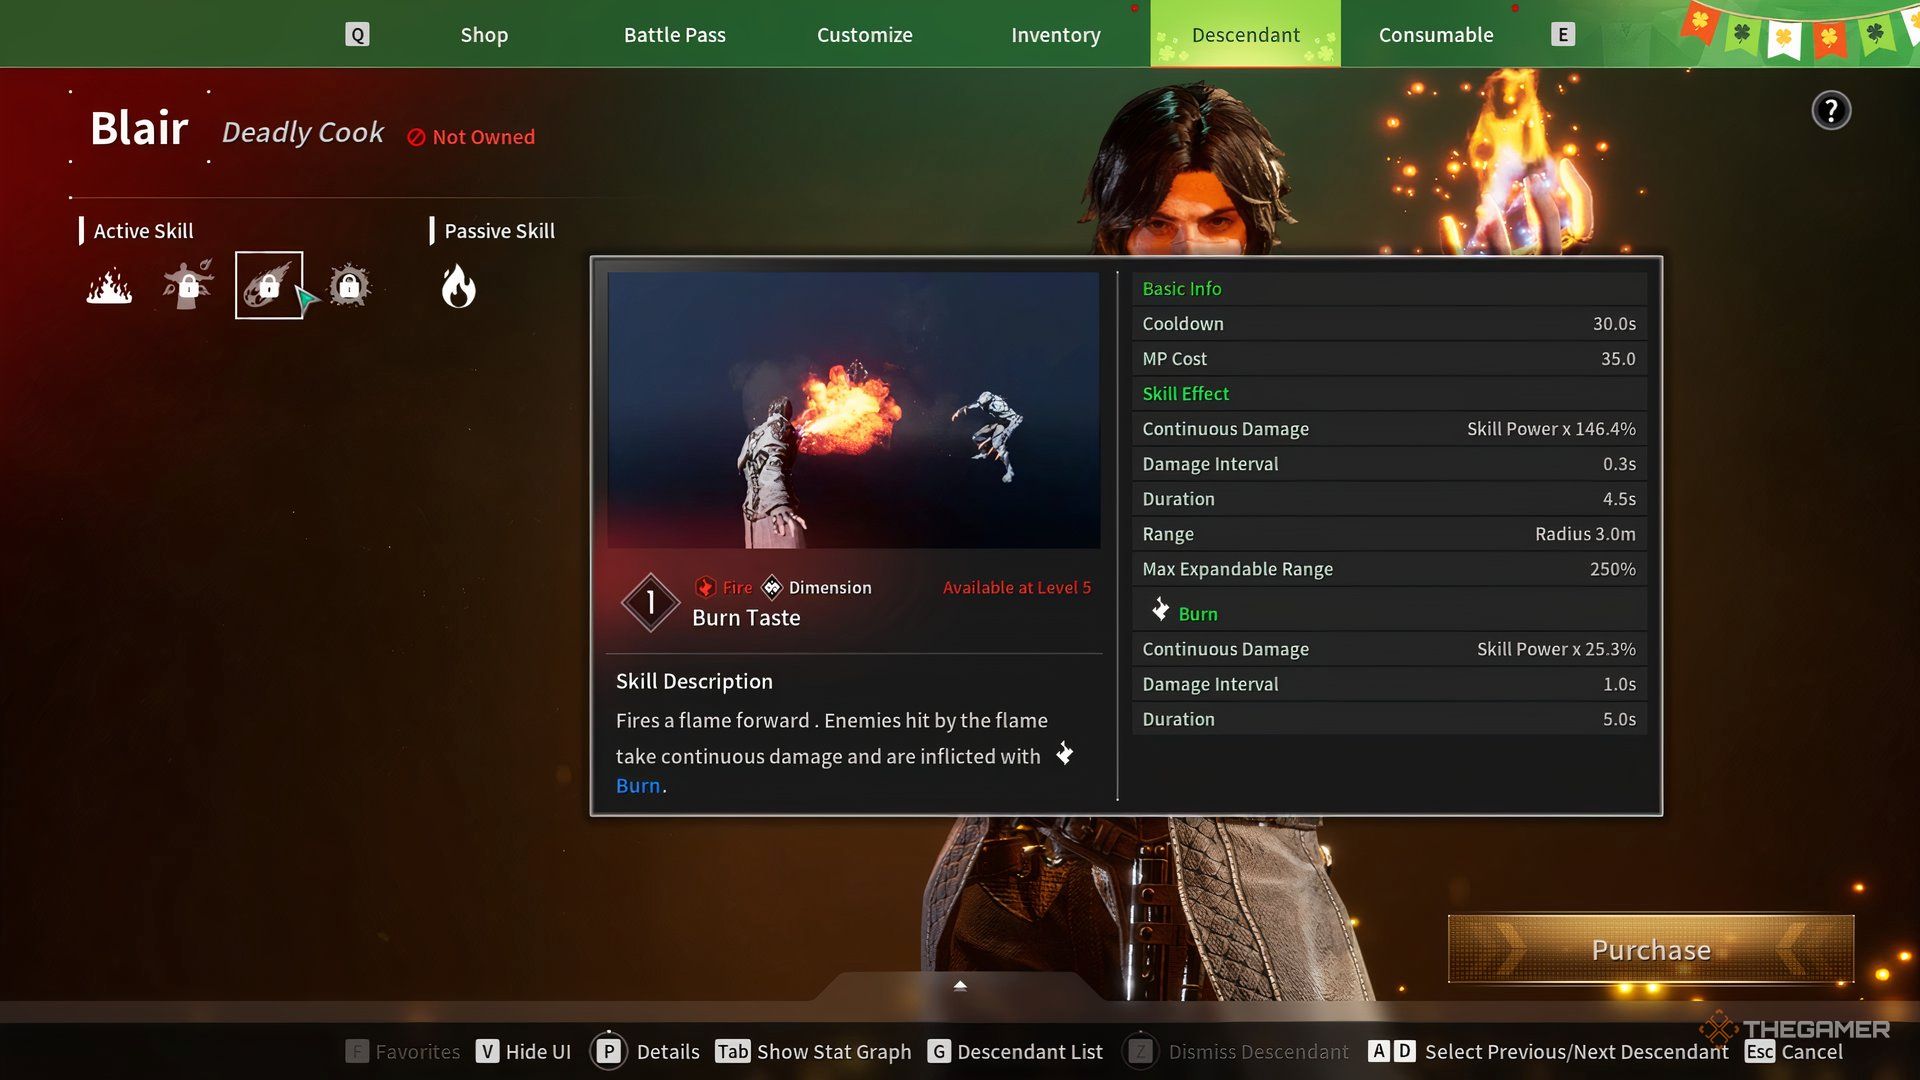Viewport: 1920px width, 1080px height.
Task: Click the Burn status icon in description
Action: tap(1064, 753)
